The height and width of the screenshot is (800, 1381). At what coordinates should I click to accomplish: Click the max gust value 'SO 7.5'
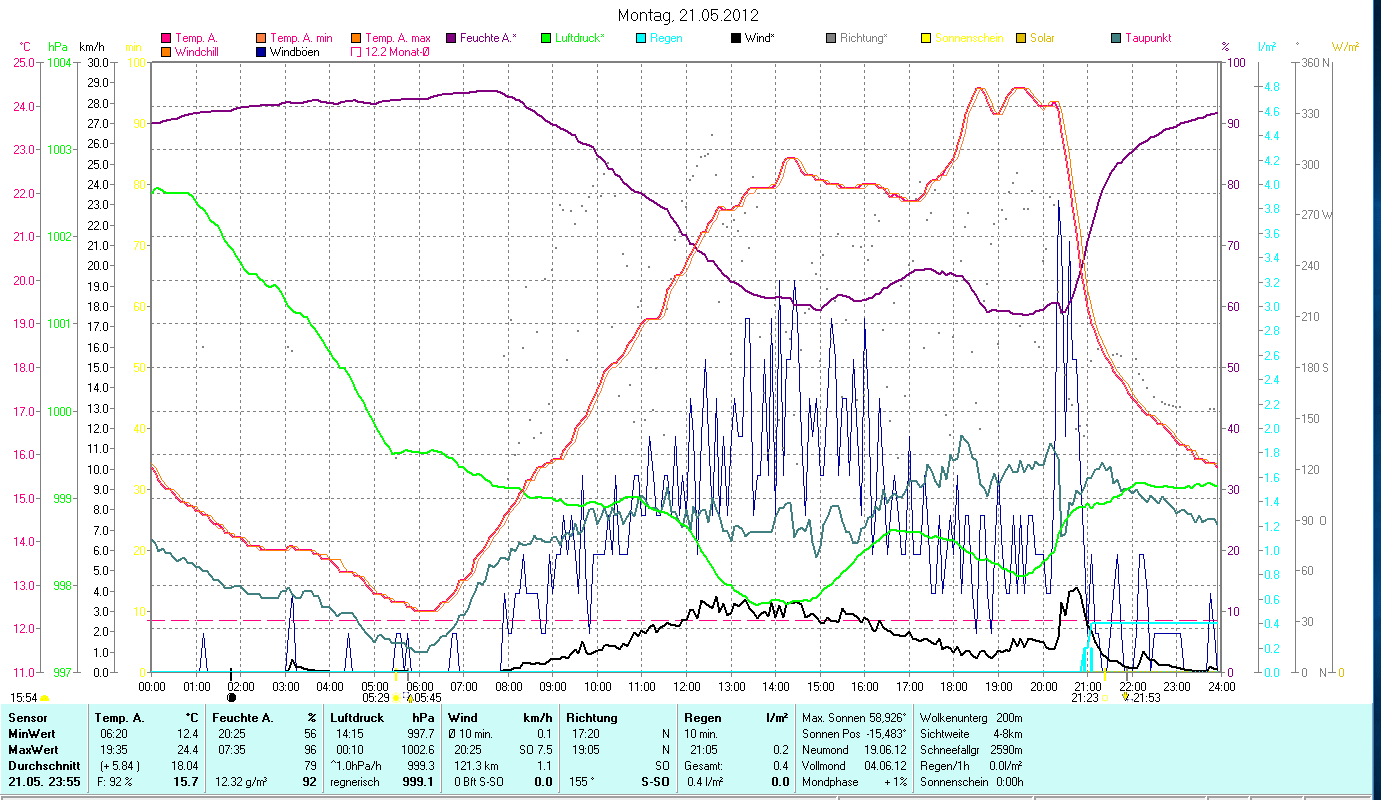535,750
